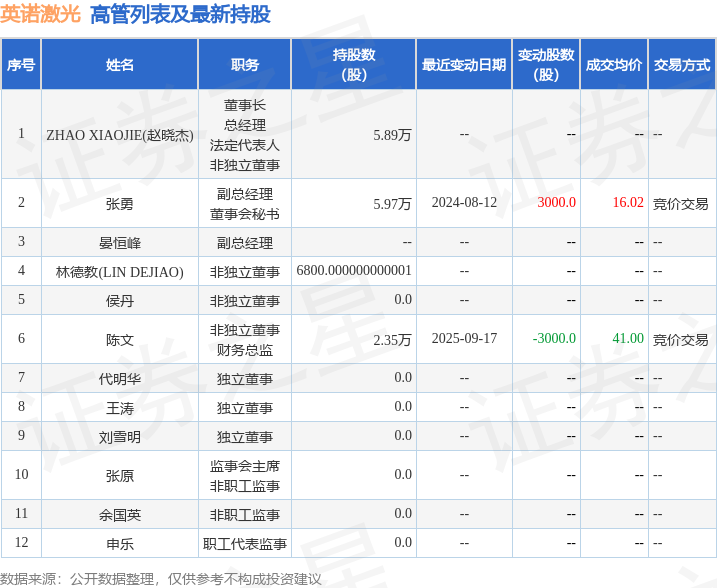Select the 成交均价 column header

(x=614, y=64)
